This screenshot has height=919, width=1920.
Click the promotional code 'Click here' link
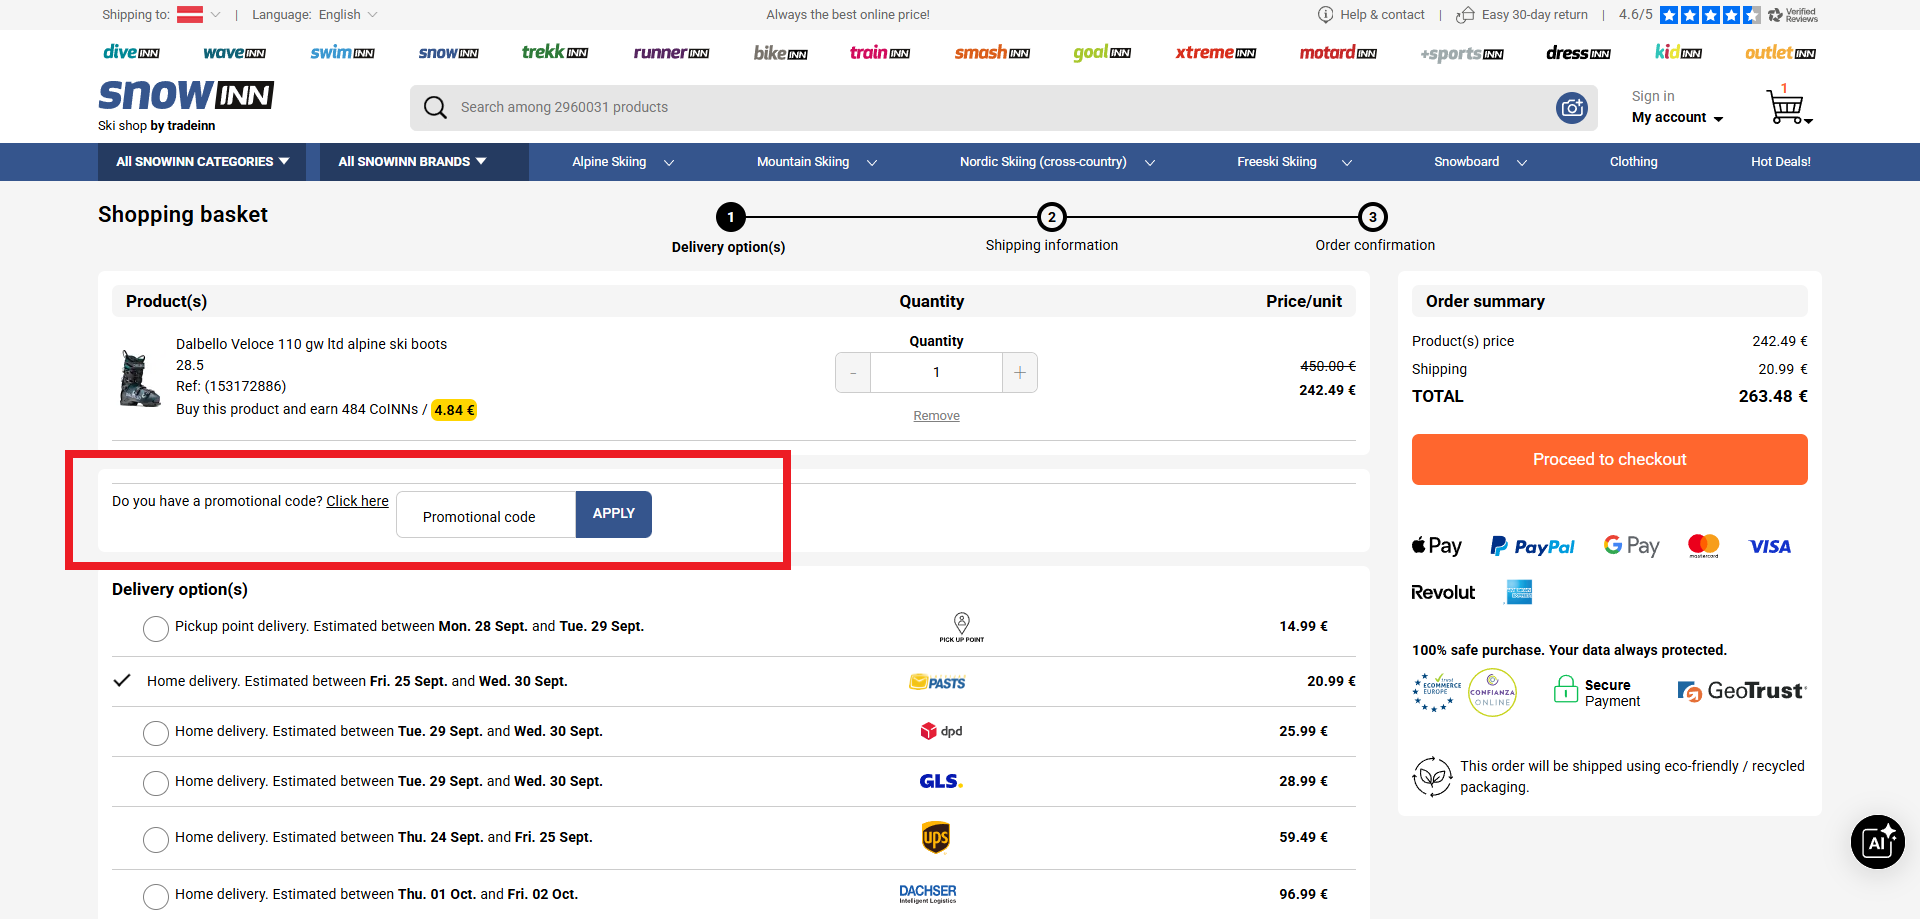[x=357, y=501]
